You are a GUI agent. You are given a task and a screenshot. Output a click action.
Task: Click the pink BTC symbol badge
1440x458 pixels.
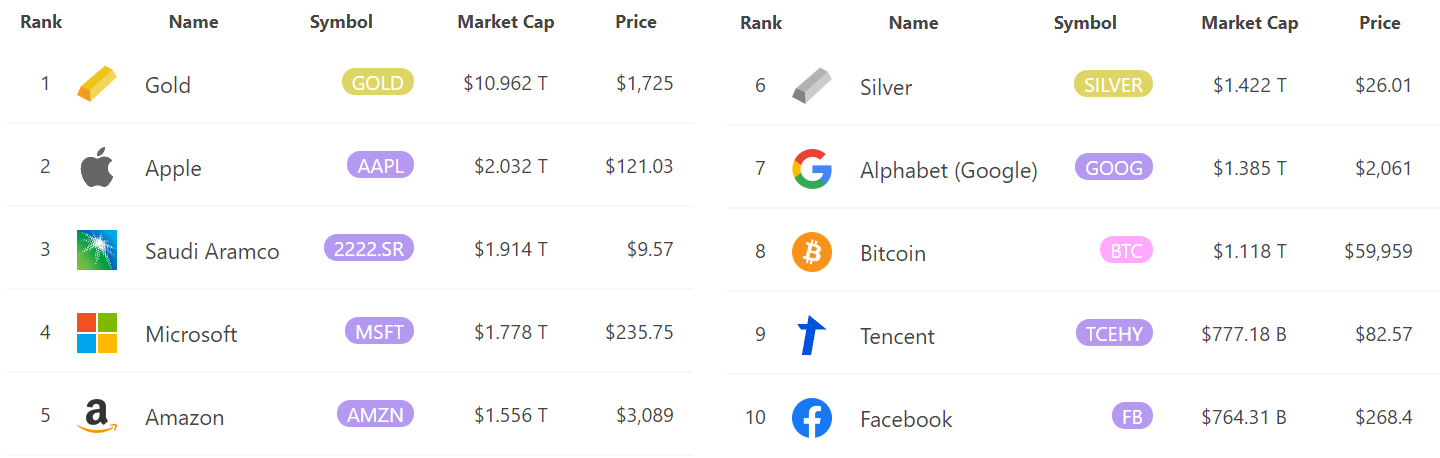(1126, 250)
